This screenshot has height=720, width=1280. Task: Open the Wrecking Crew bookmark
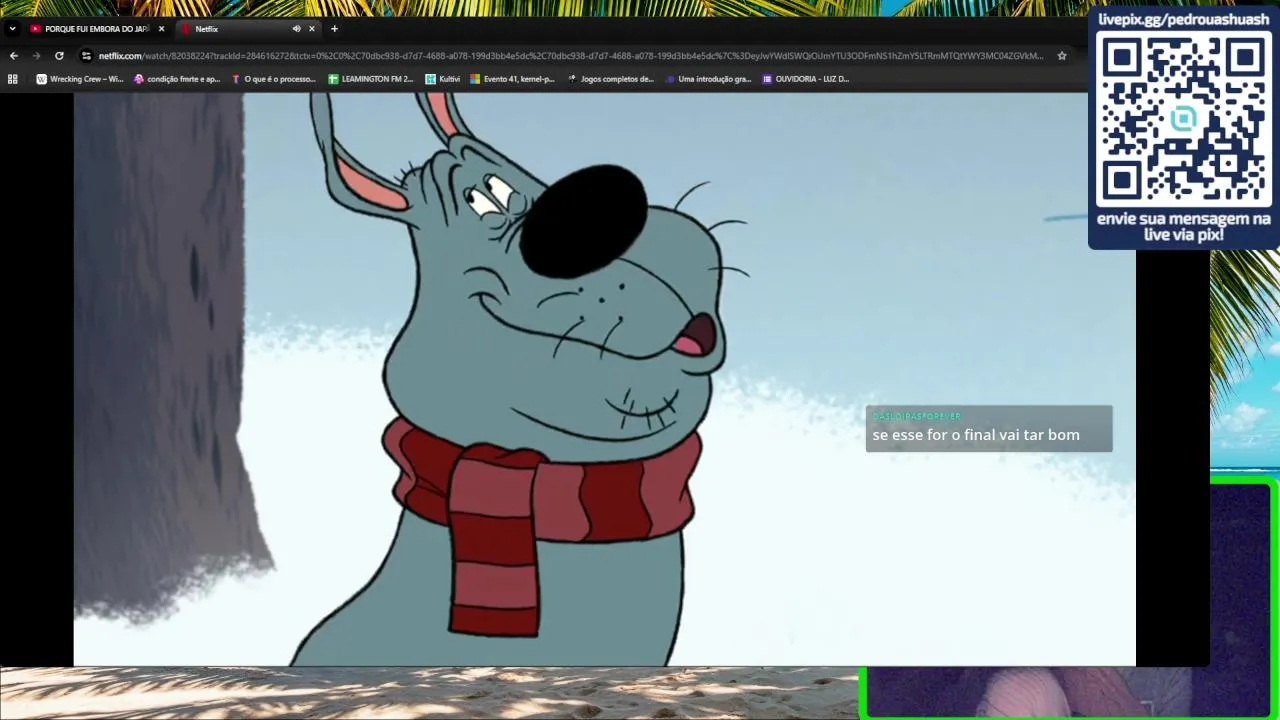click(x=80, y=79)
